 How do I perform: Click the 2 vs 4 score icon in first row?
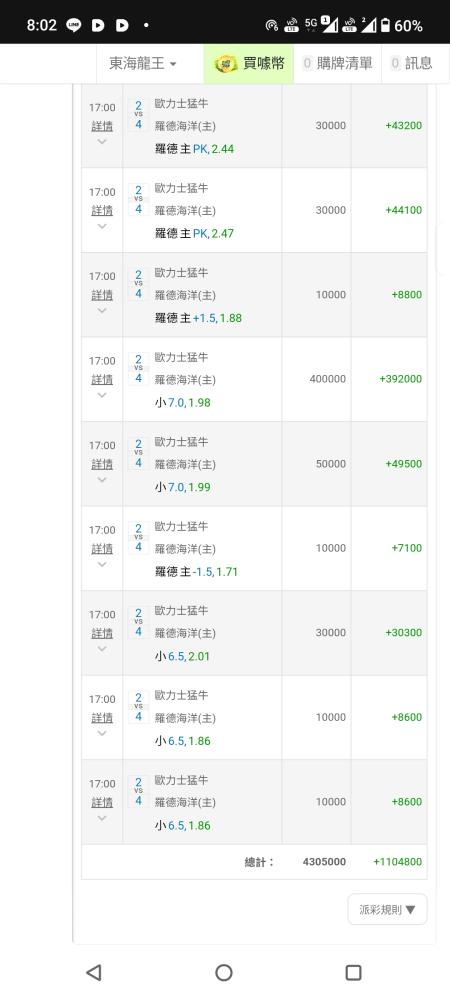click(138, 115)
